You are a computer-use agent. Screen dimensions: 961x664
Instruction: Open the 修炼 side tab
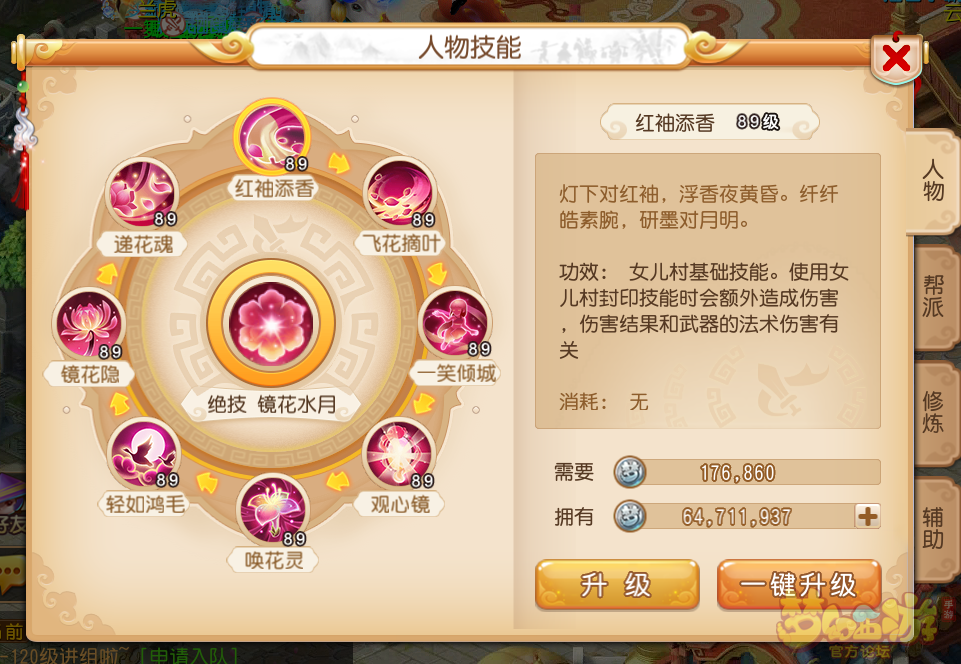pos(934,412)
